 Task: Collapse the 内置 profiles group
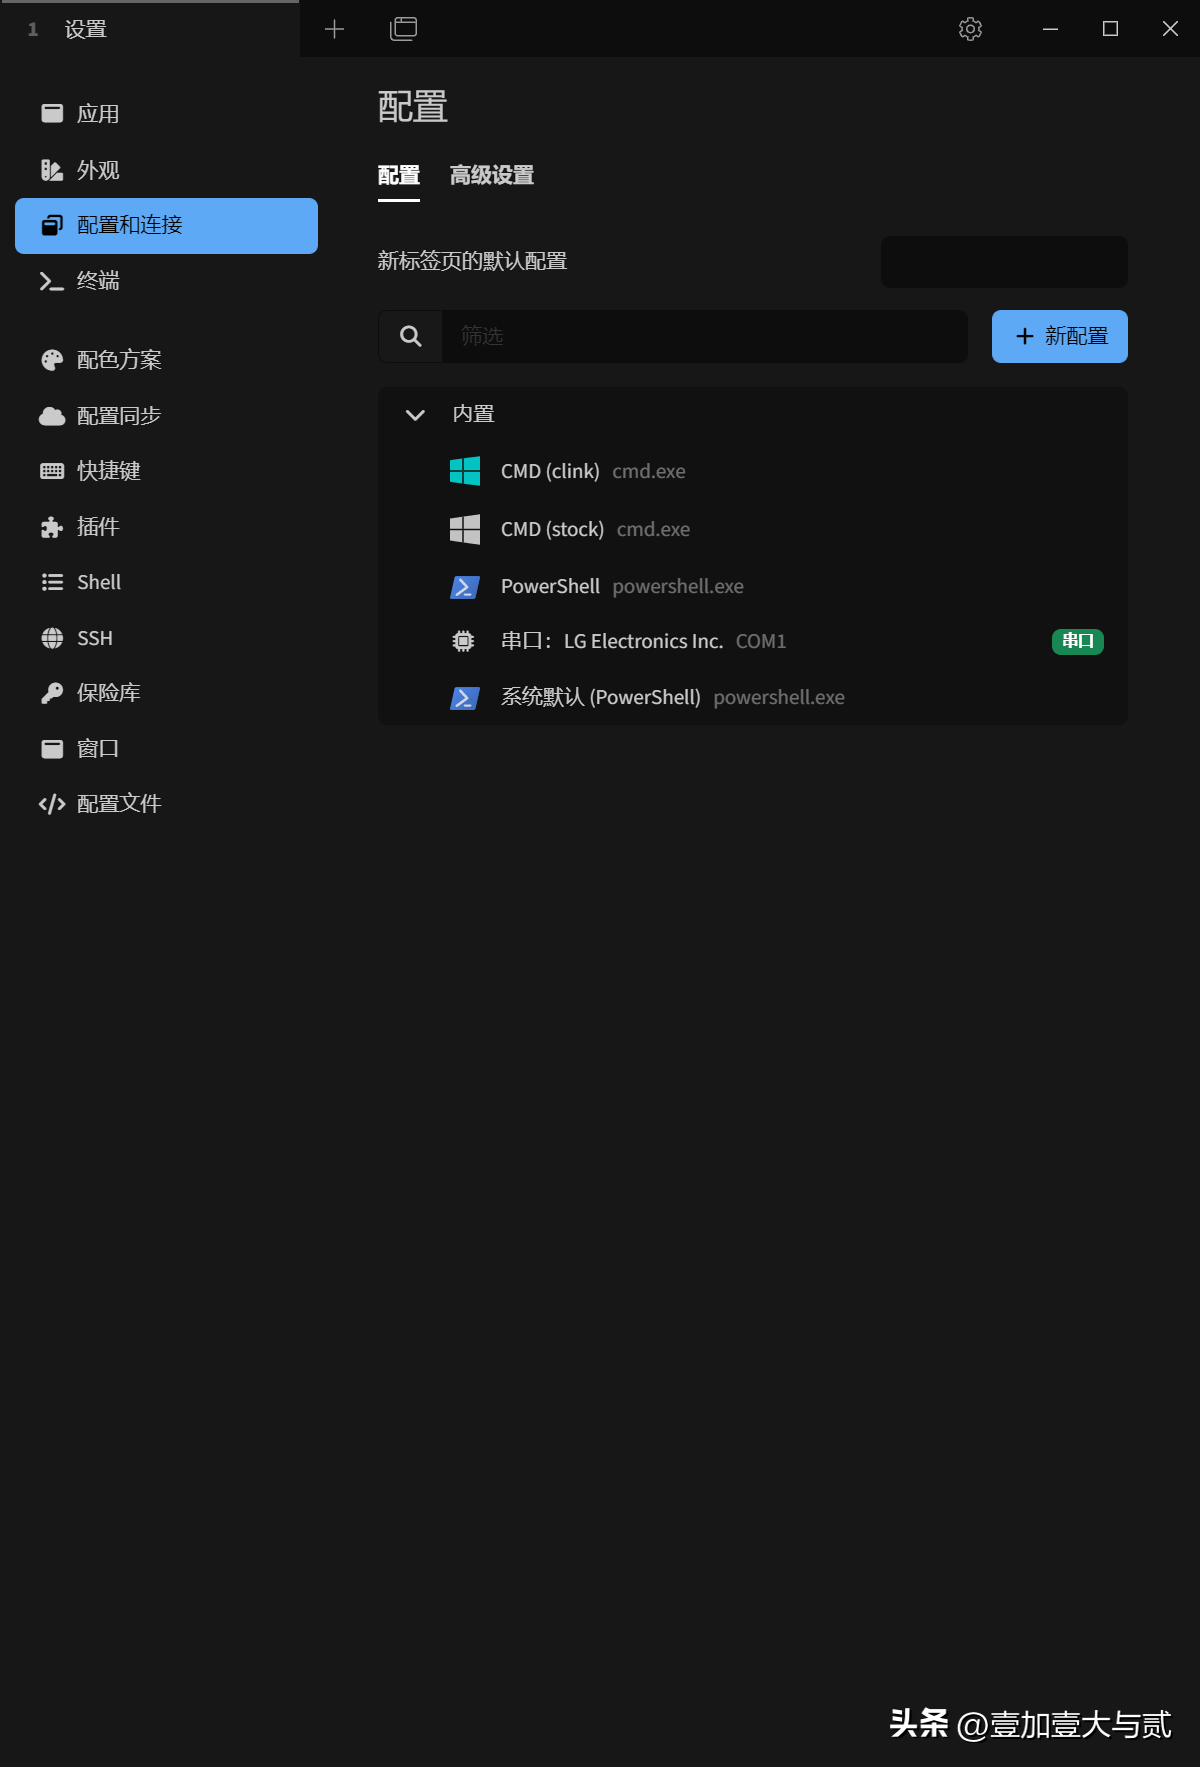tap(415, 414)
